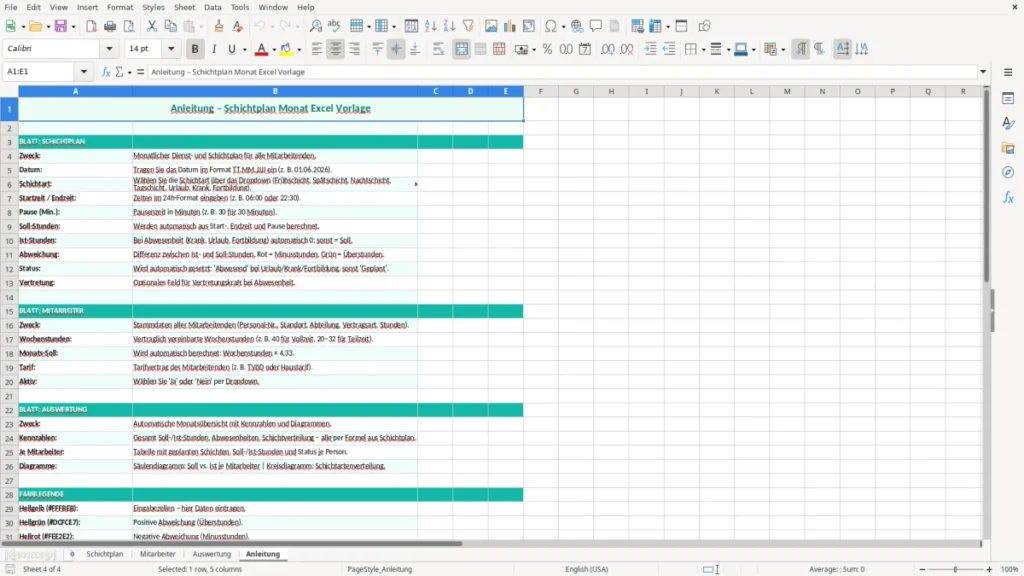Toggle Align Left
1024x576 pixels.
tap(317, 49)
